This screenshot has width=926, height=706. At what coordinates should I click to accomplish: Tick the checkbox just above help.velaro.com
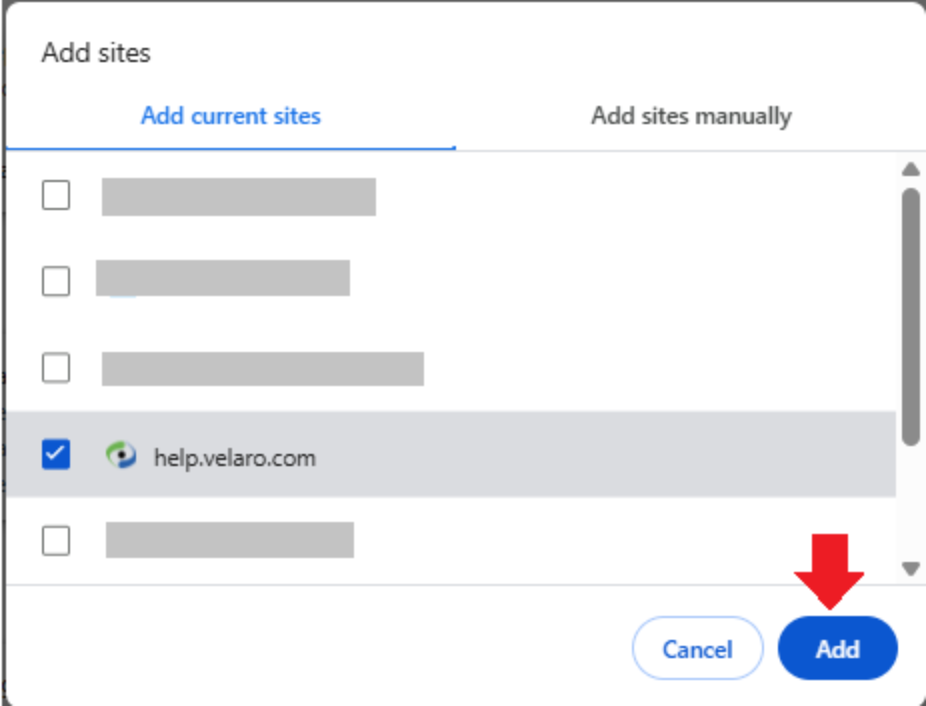point(56,367)
